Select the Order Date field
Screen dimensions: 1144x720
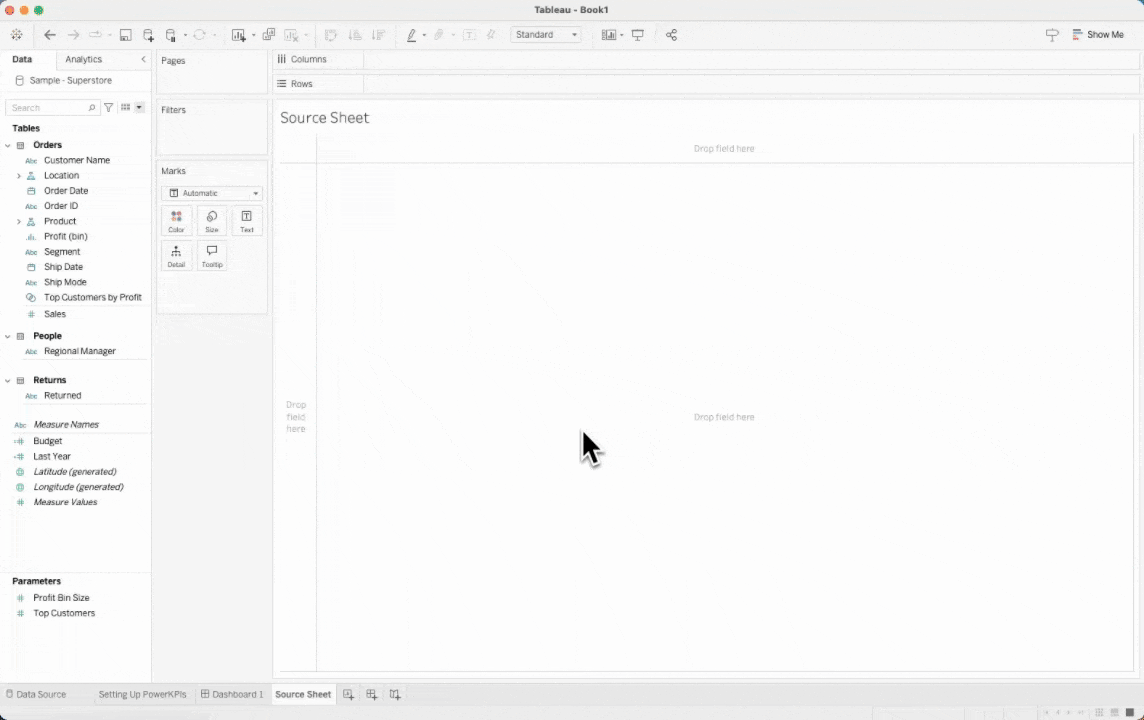click(x=66, y=190)
